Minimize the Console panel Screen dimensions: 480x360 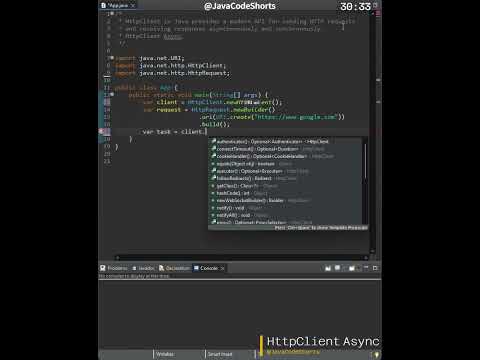366,268
